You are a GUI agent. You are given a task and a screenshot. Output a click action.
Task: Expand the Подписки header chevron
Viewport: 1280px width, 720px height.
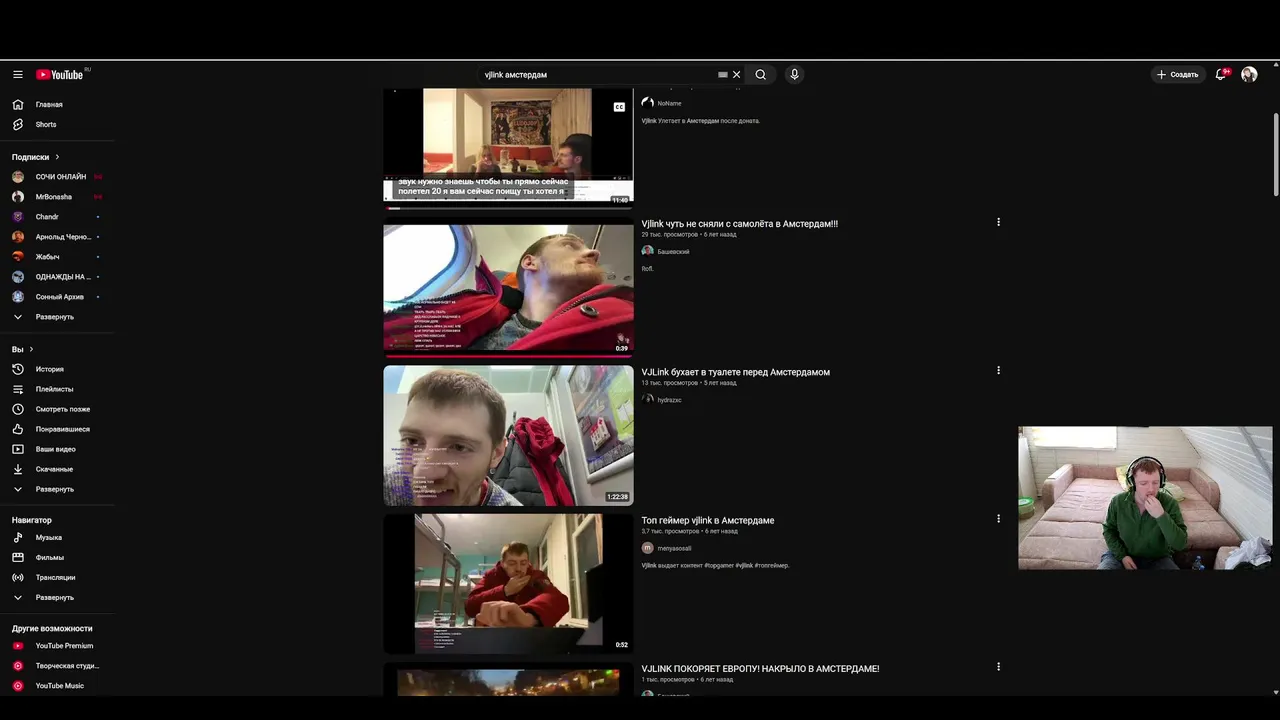[x=57, y=157]
